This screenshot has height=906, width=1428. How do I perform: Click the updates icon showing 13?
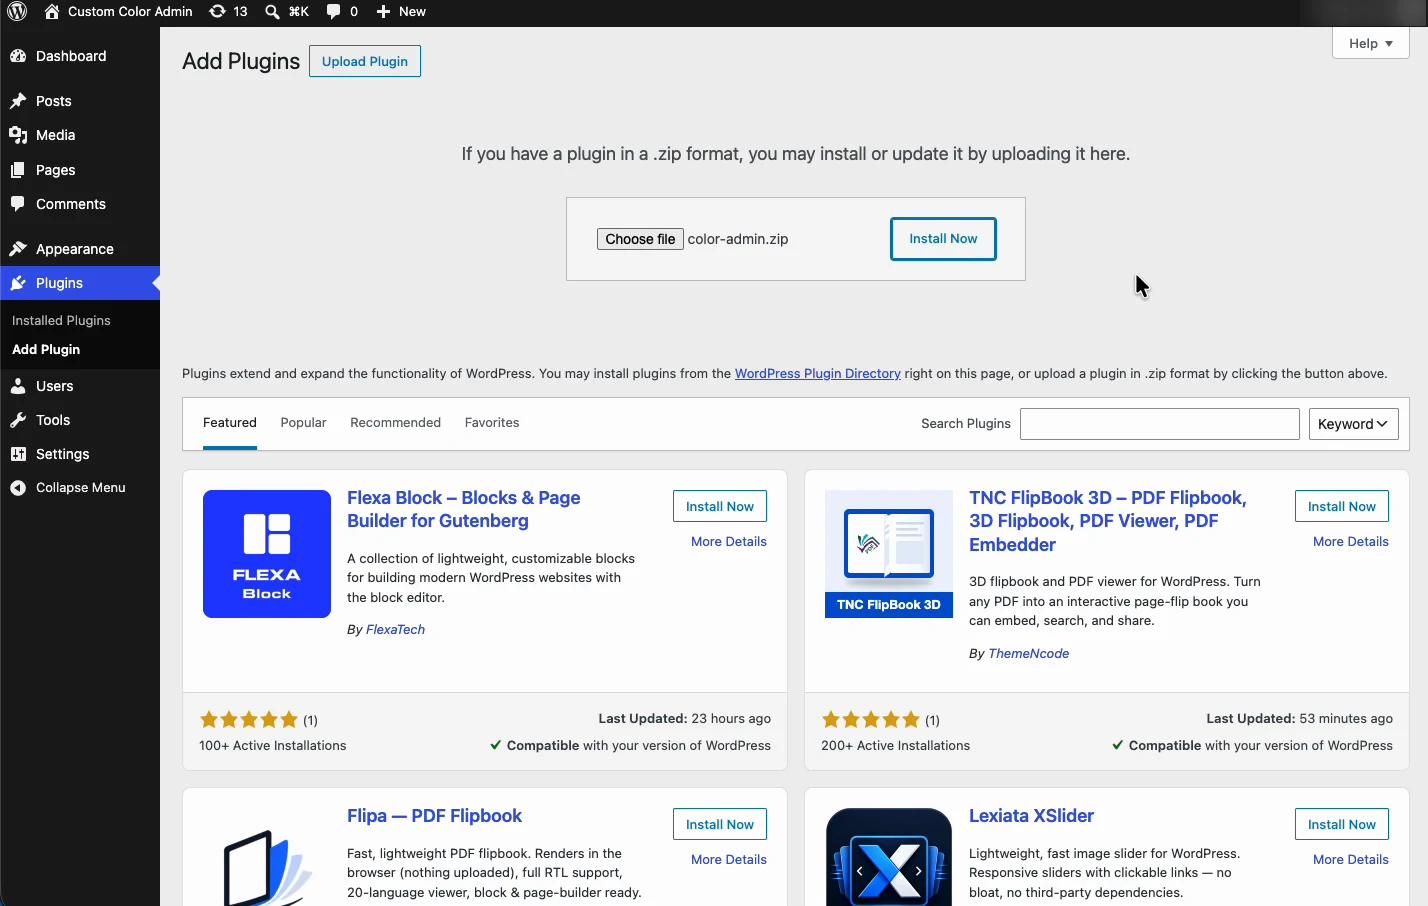217,12
